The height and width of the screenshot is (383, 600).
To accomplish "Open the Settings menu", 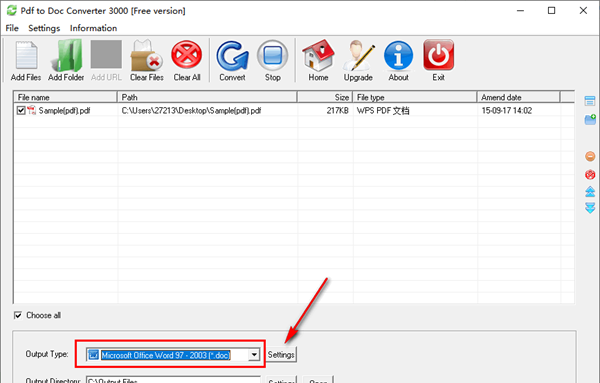I will tap(44, 28).
